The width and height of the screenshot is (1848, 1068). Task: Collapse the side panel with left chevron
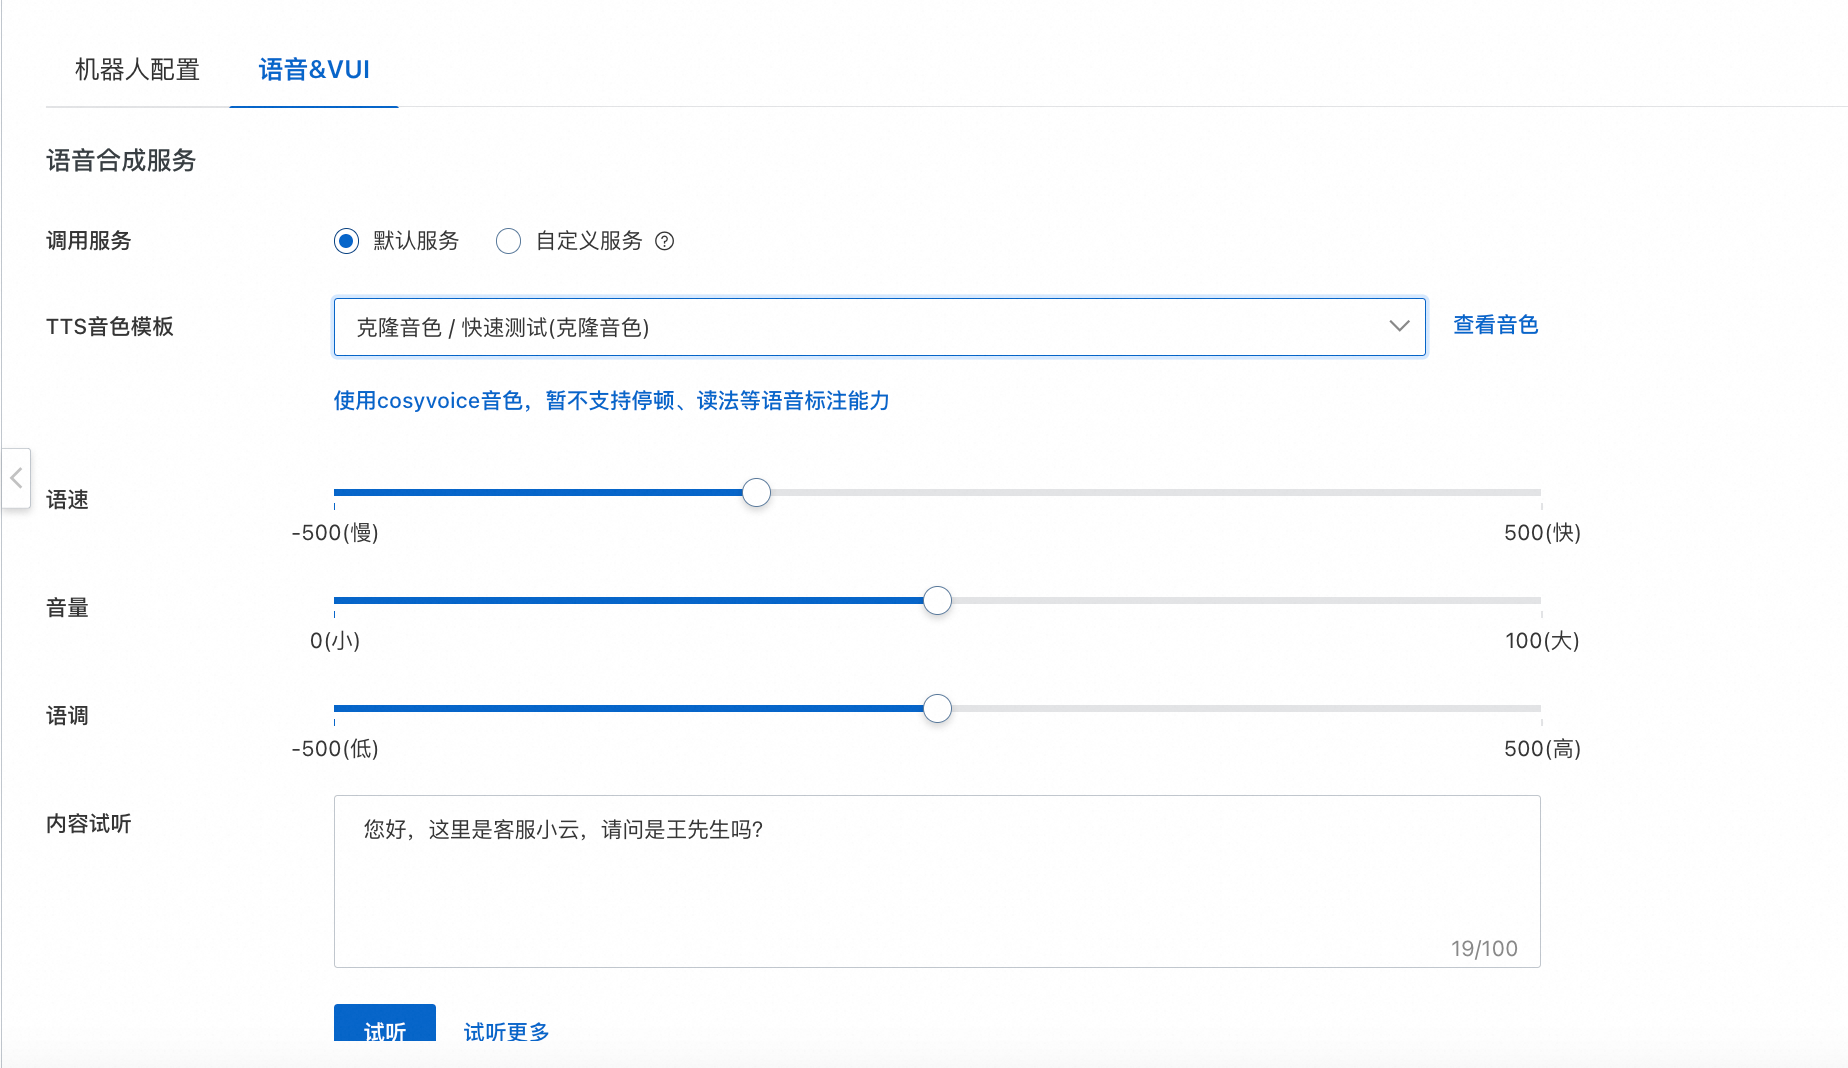[16, 479]
